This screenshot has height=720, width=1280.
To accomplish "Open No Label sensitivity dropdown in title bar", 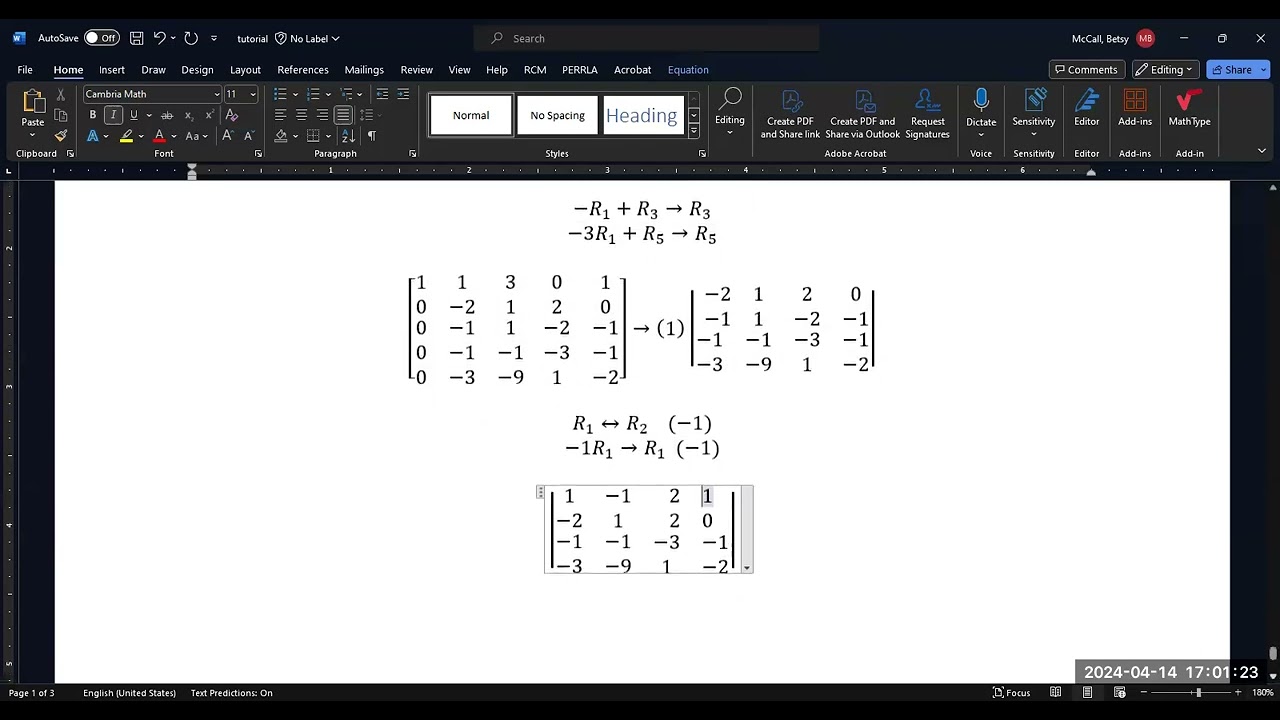I will pos(308,38).
